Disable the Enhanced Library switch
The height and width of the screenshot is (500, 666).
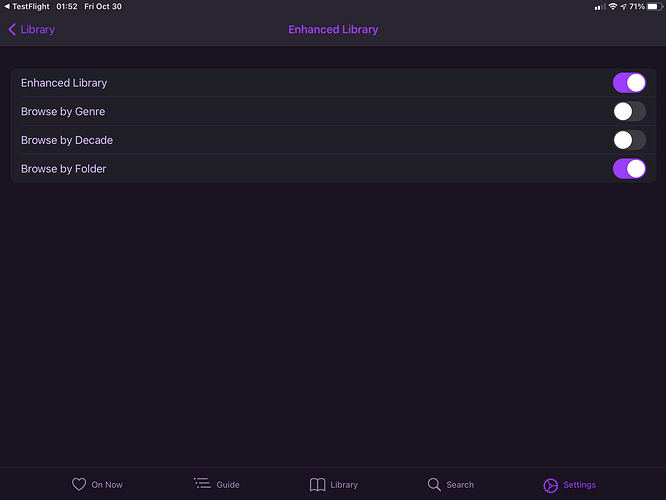point(629,83)
